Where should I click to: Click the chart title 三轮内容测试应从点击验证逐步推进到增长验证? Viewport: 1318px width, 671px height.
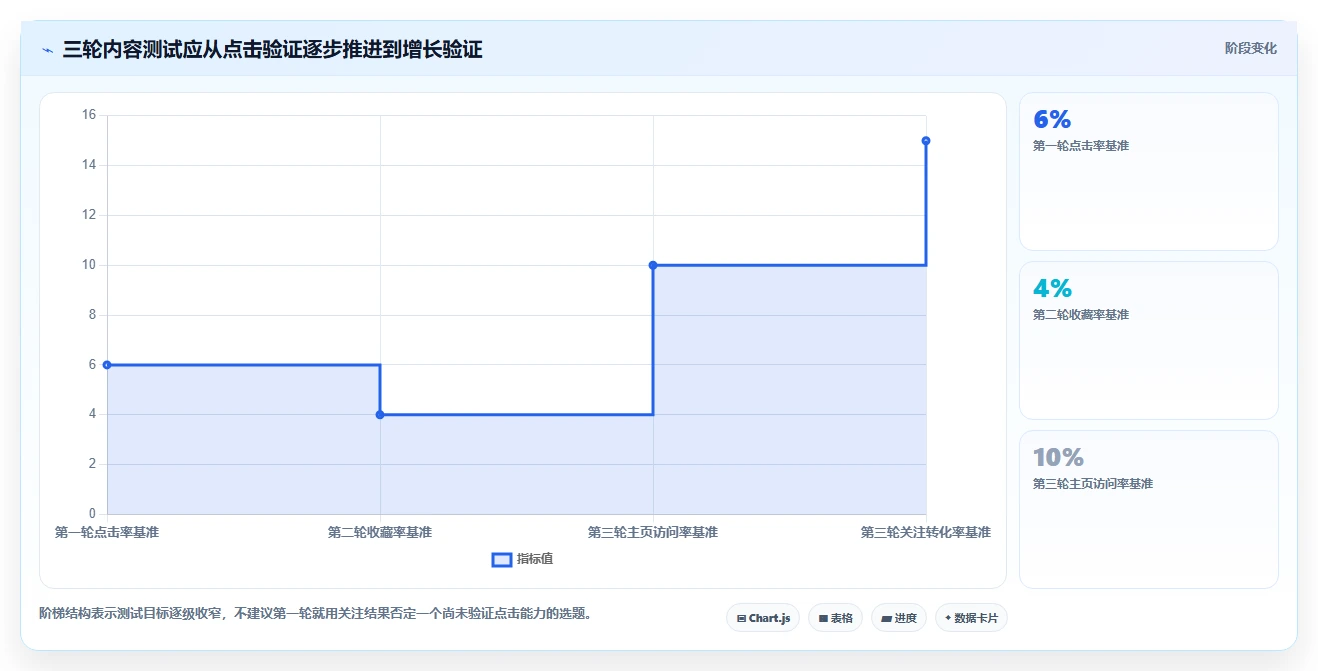[272, 49]
